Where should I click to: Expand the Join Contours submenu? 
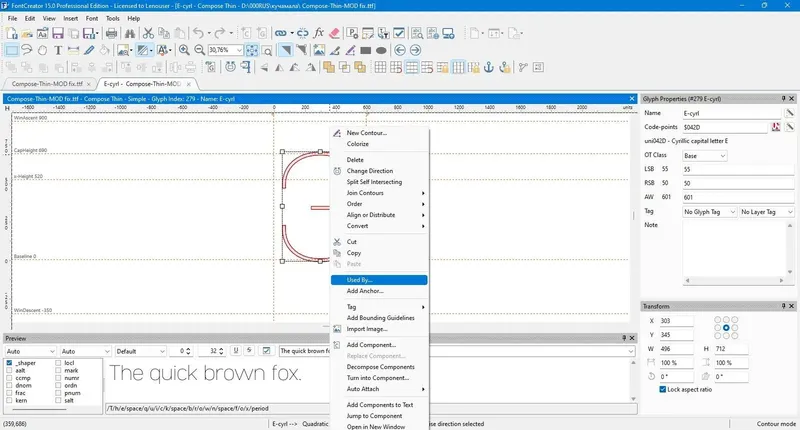379,193
